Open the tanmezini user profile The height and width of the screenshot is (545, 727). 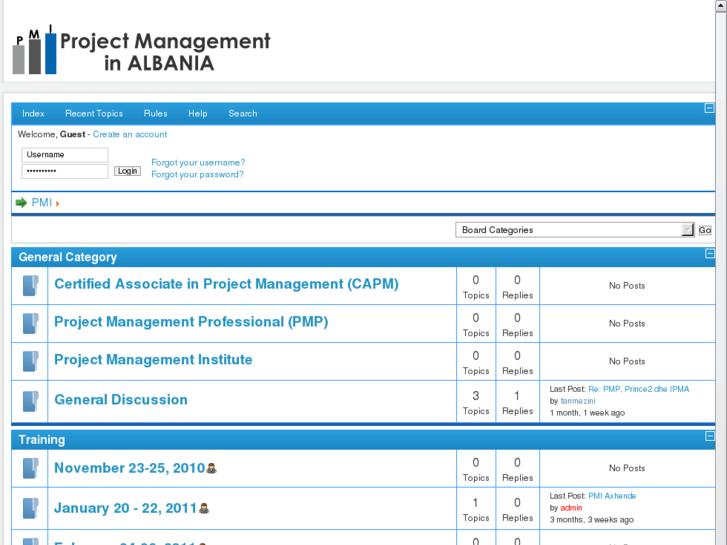click(x=578, y=401)
